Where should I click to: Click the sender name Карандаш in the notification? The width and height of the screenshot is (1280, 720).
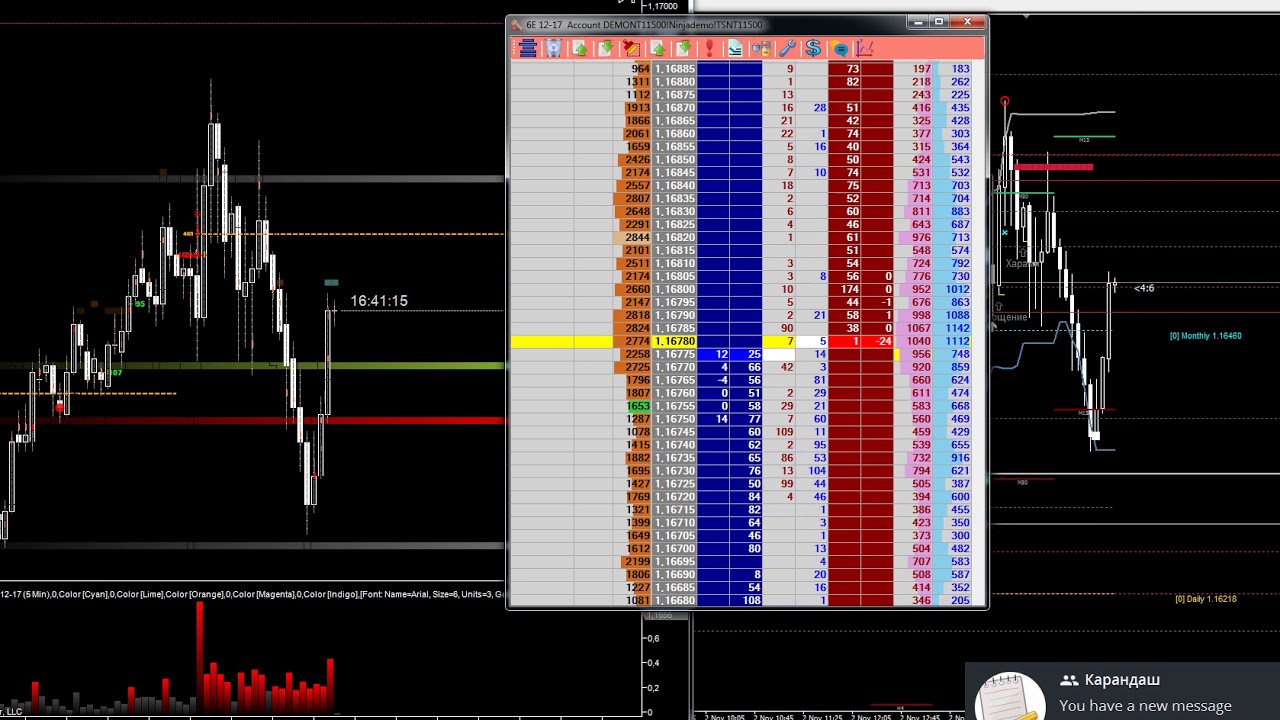click(x=1122, y=680)
